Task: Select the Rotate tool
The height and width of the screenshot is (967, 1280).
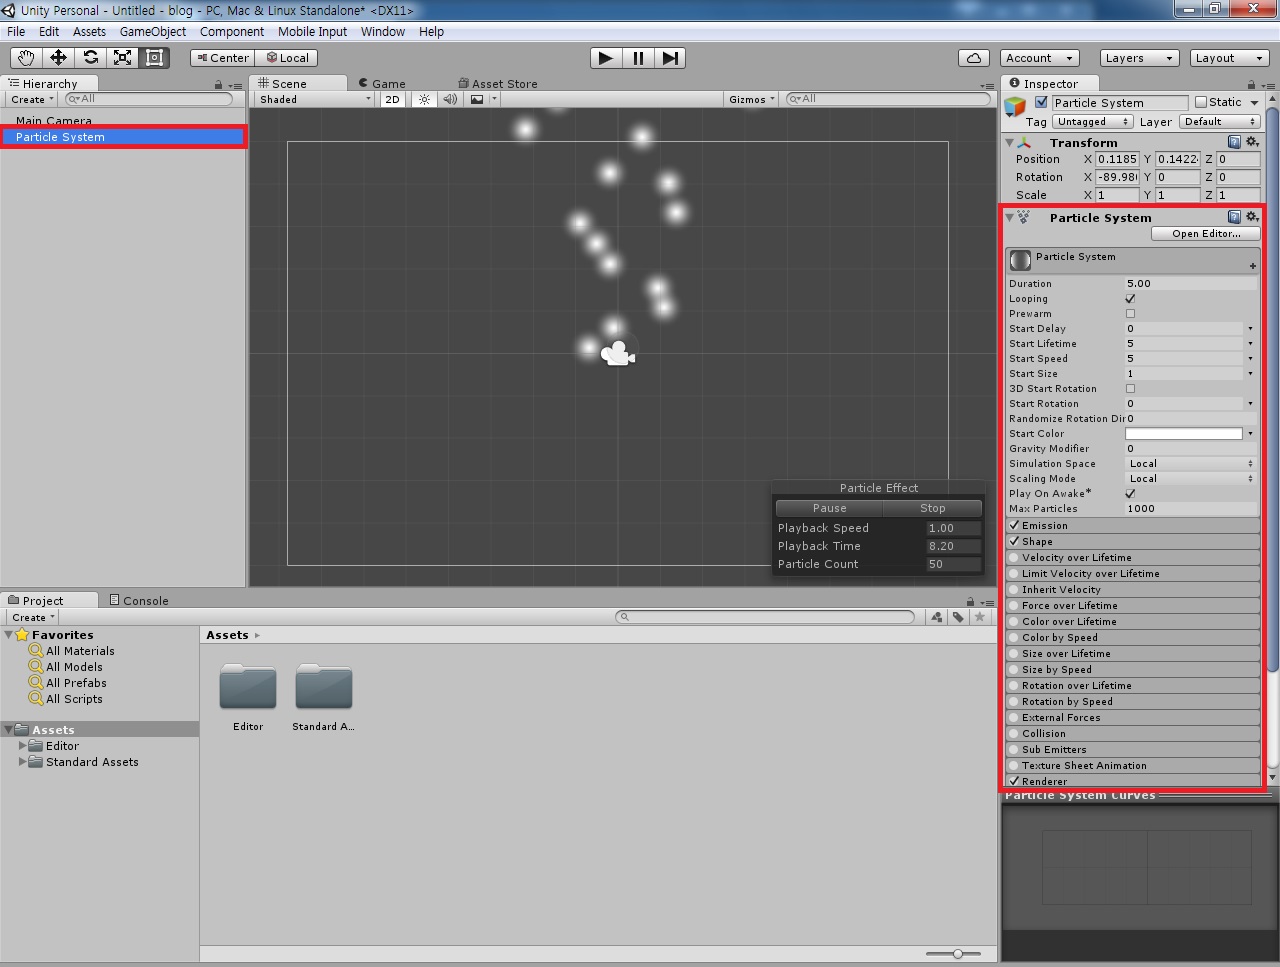Action: [90, 58]
